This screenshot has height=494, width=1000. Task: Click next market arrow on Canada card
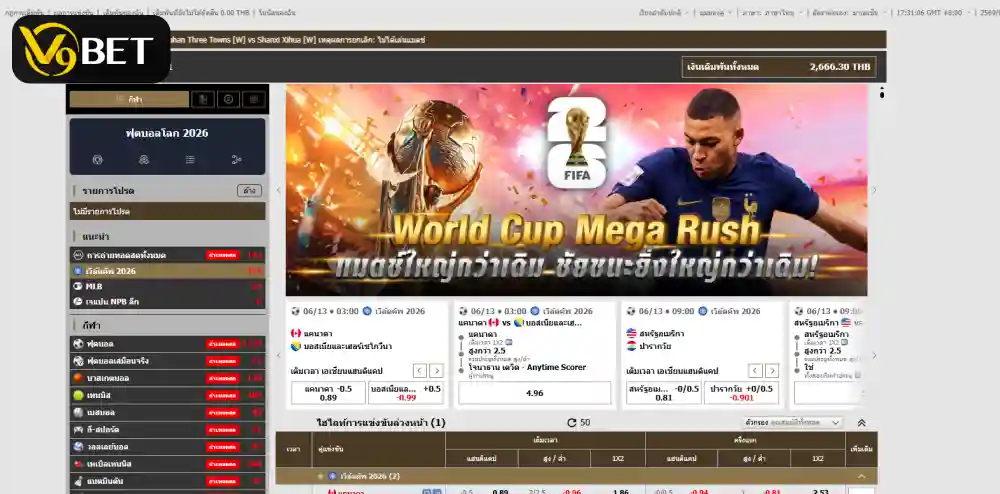[x=436, y=370]
